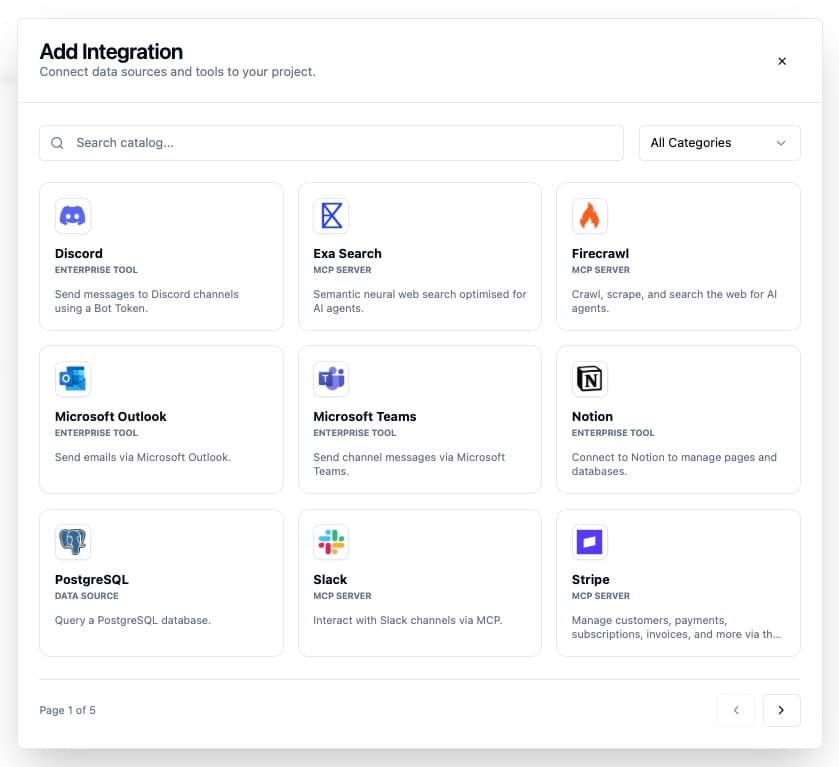Viewport: 839px width, 767px height.
Task: Click the search magnifying glass icon
Action: [x=57, y=143]
